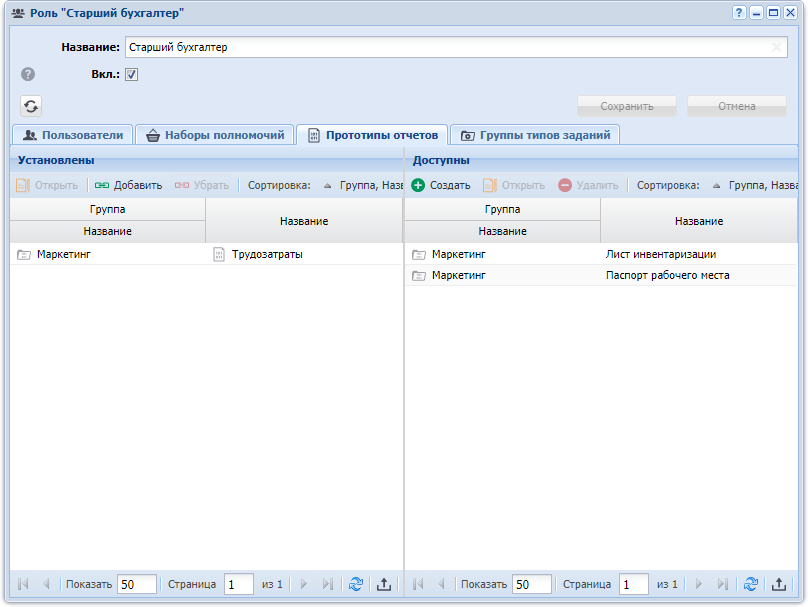Click the Показать page size field in Доступны
Image resolution: width=808 pixels, height=607 pixels.
[532, 584]
